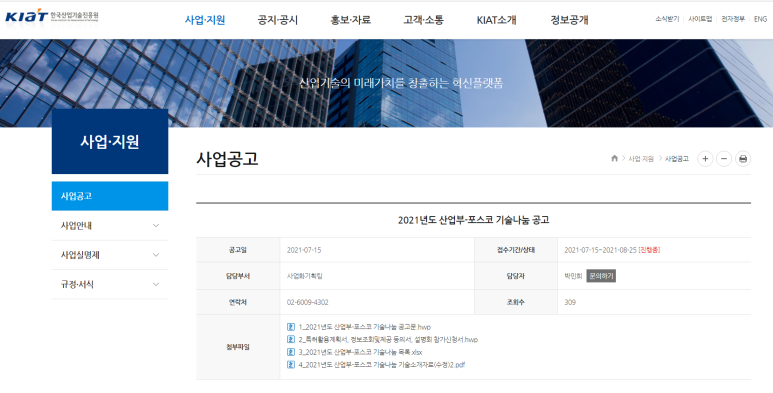This screenshot has width=773, height=393.
Task: Click the 사업·지원 sidebar header
Action: tap(110, 142)
